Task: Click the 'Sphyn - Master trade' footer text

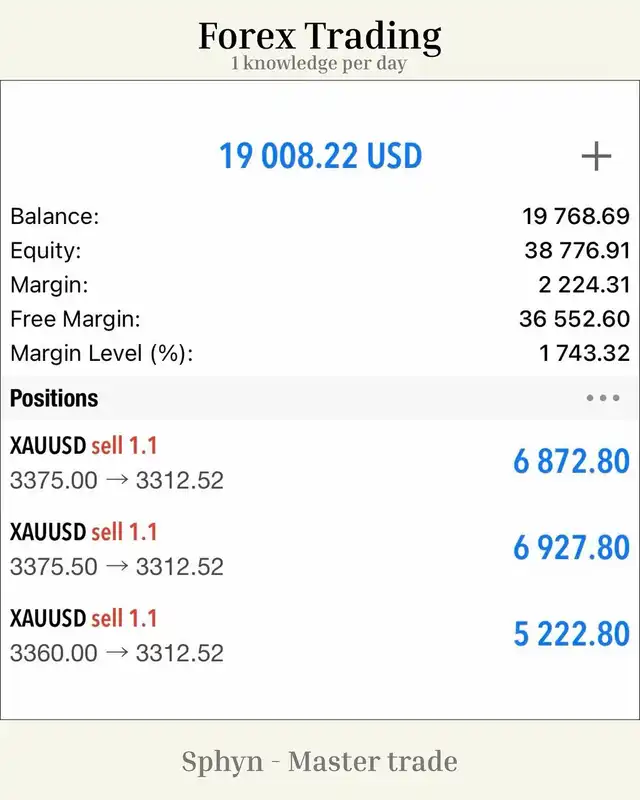Action: (x=319, y=762)
